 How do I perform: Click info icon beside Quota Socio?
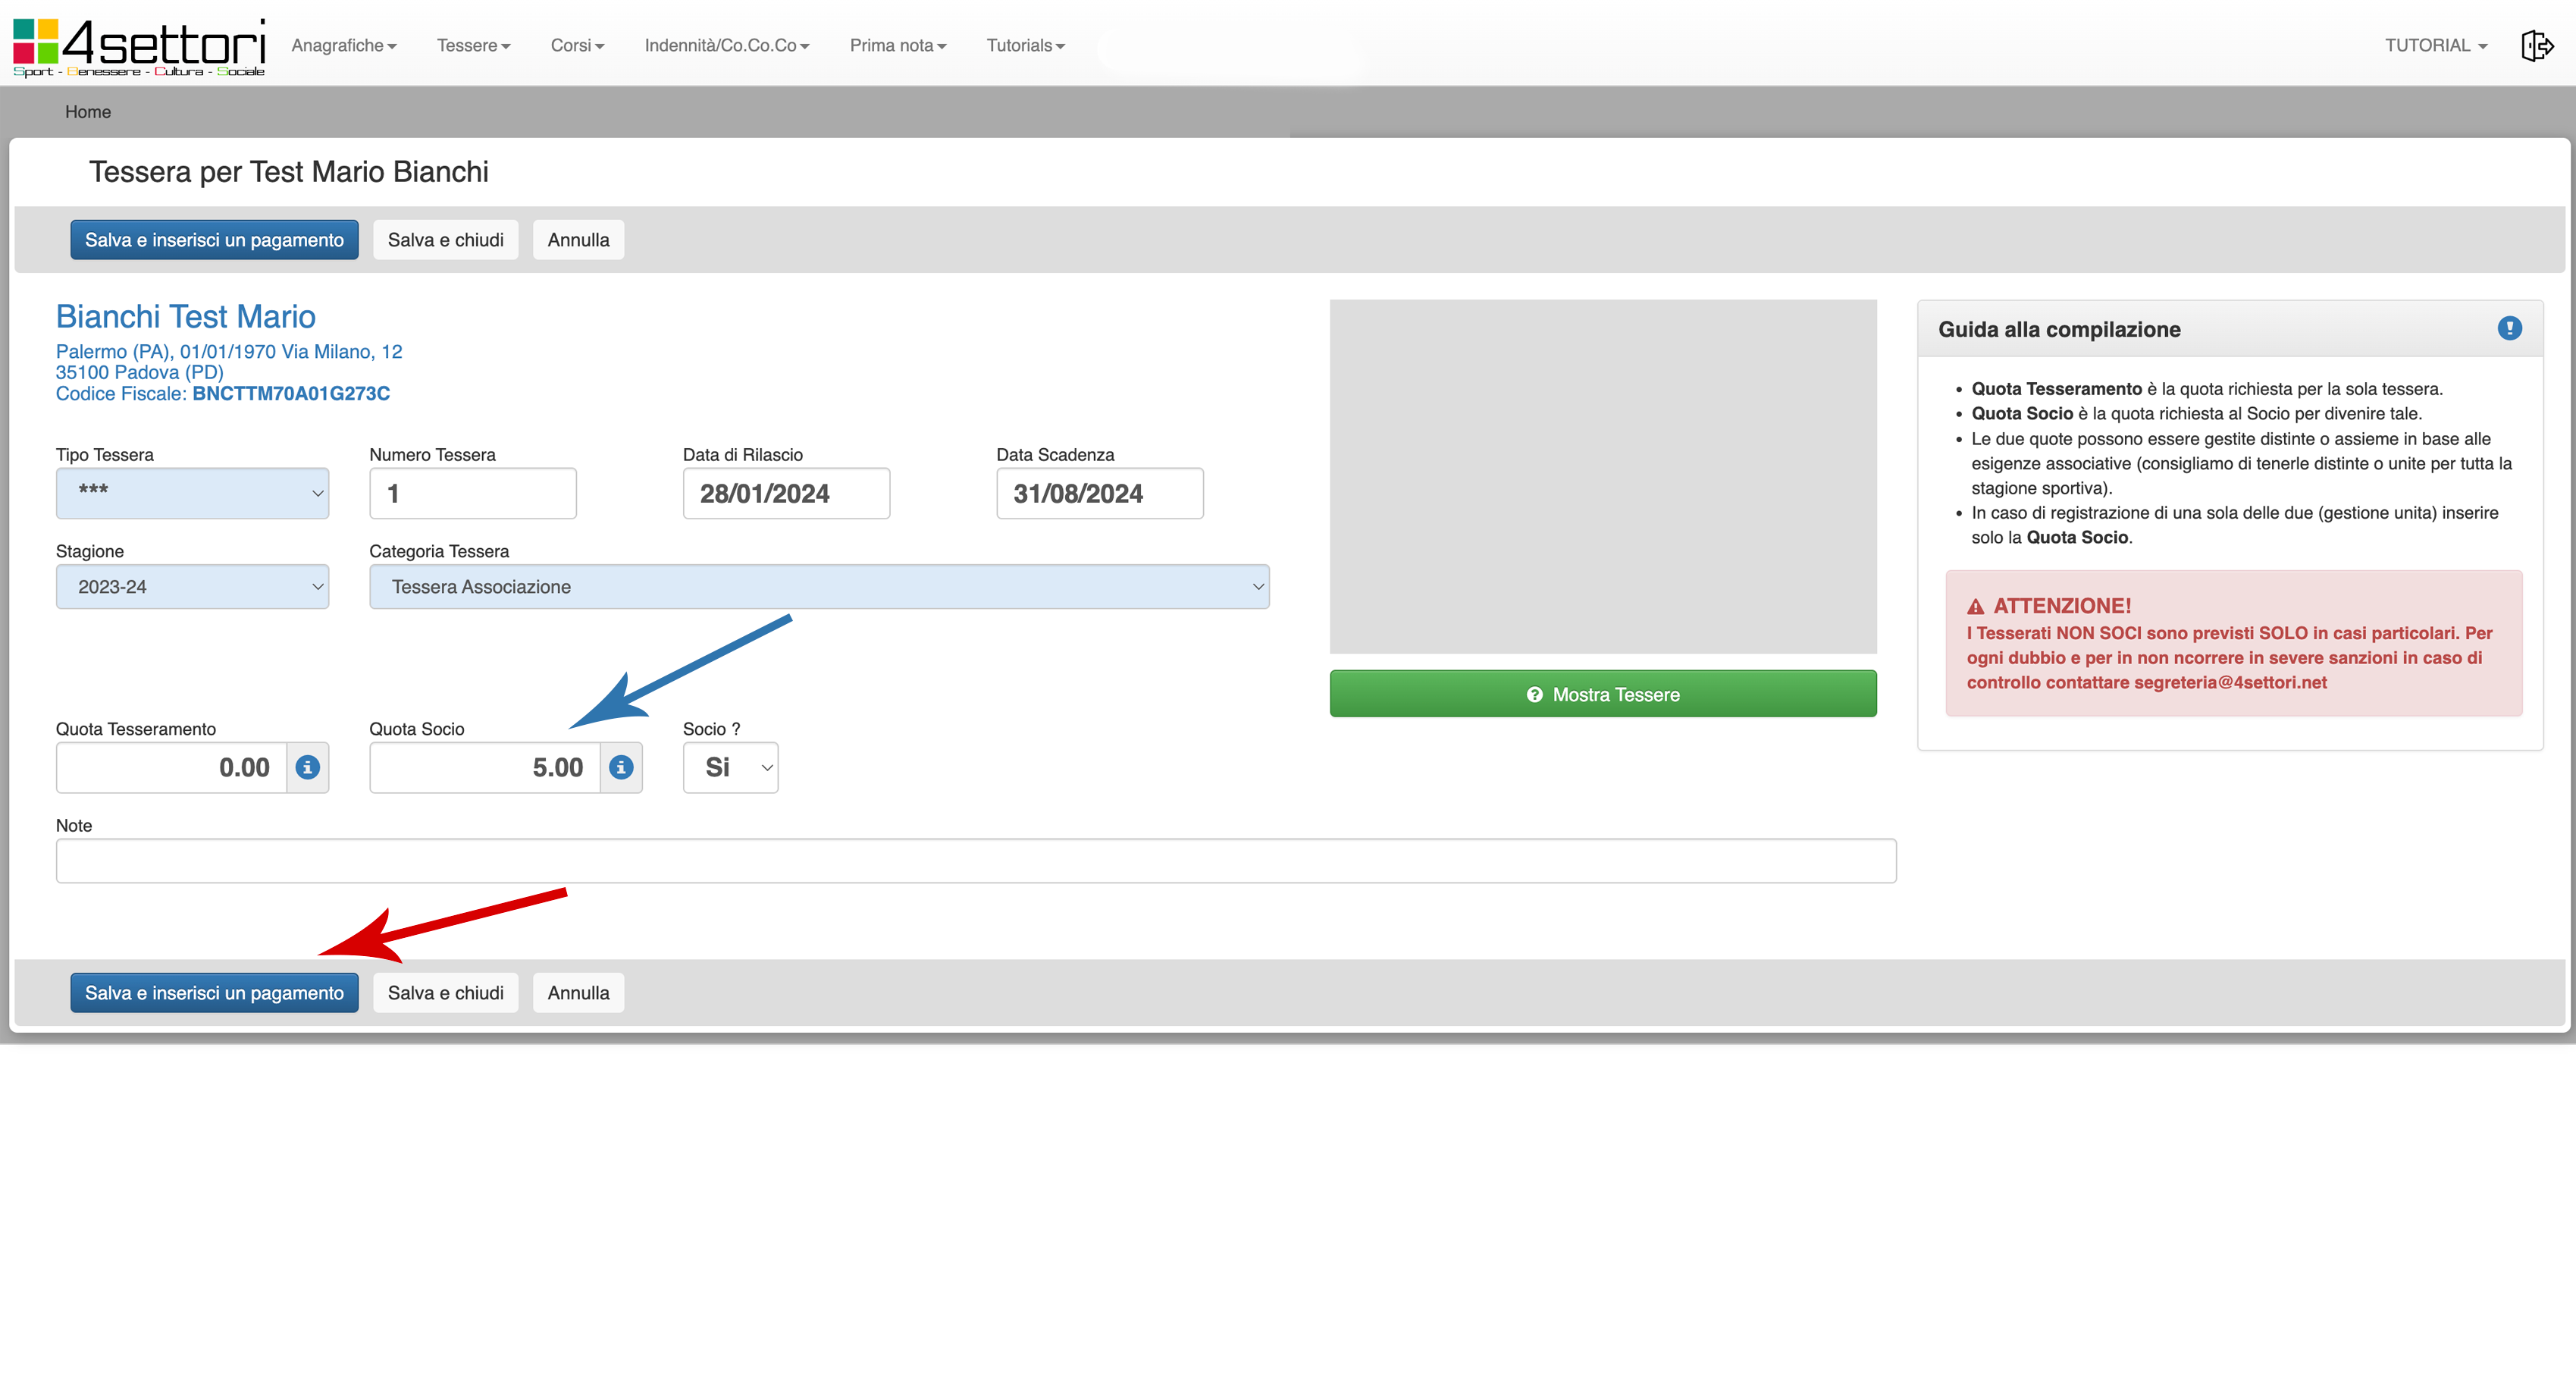pyautogui.click(x=621, y=767)
